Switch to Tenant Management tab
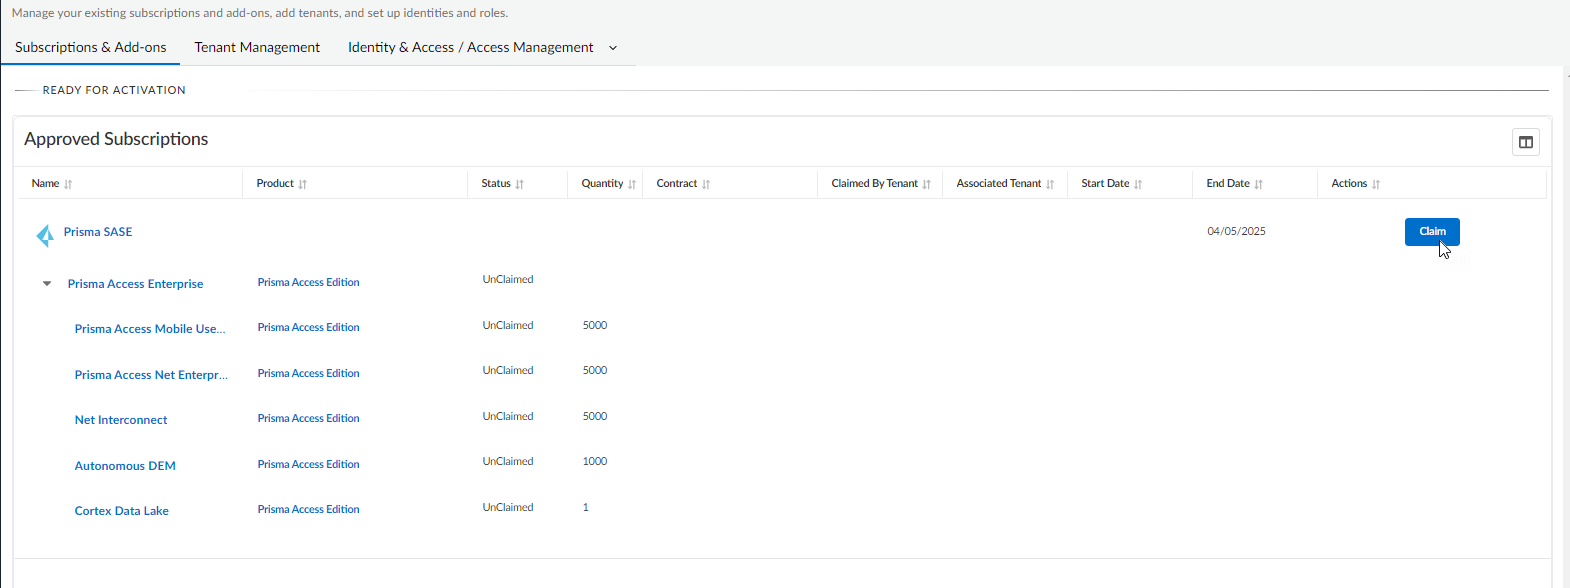Viewport: 1570px width, 588px height. 257,47
